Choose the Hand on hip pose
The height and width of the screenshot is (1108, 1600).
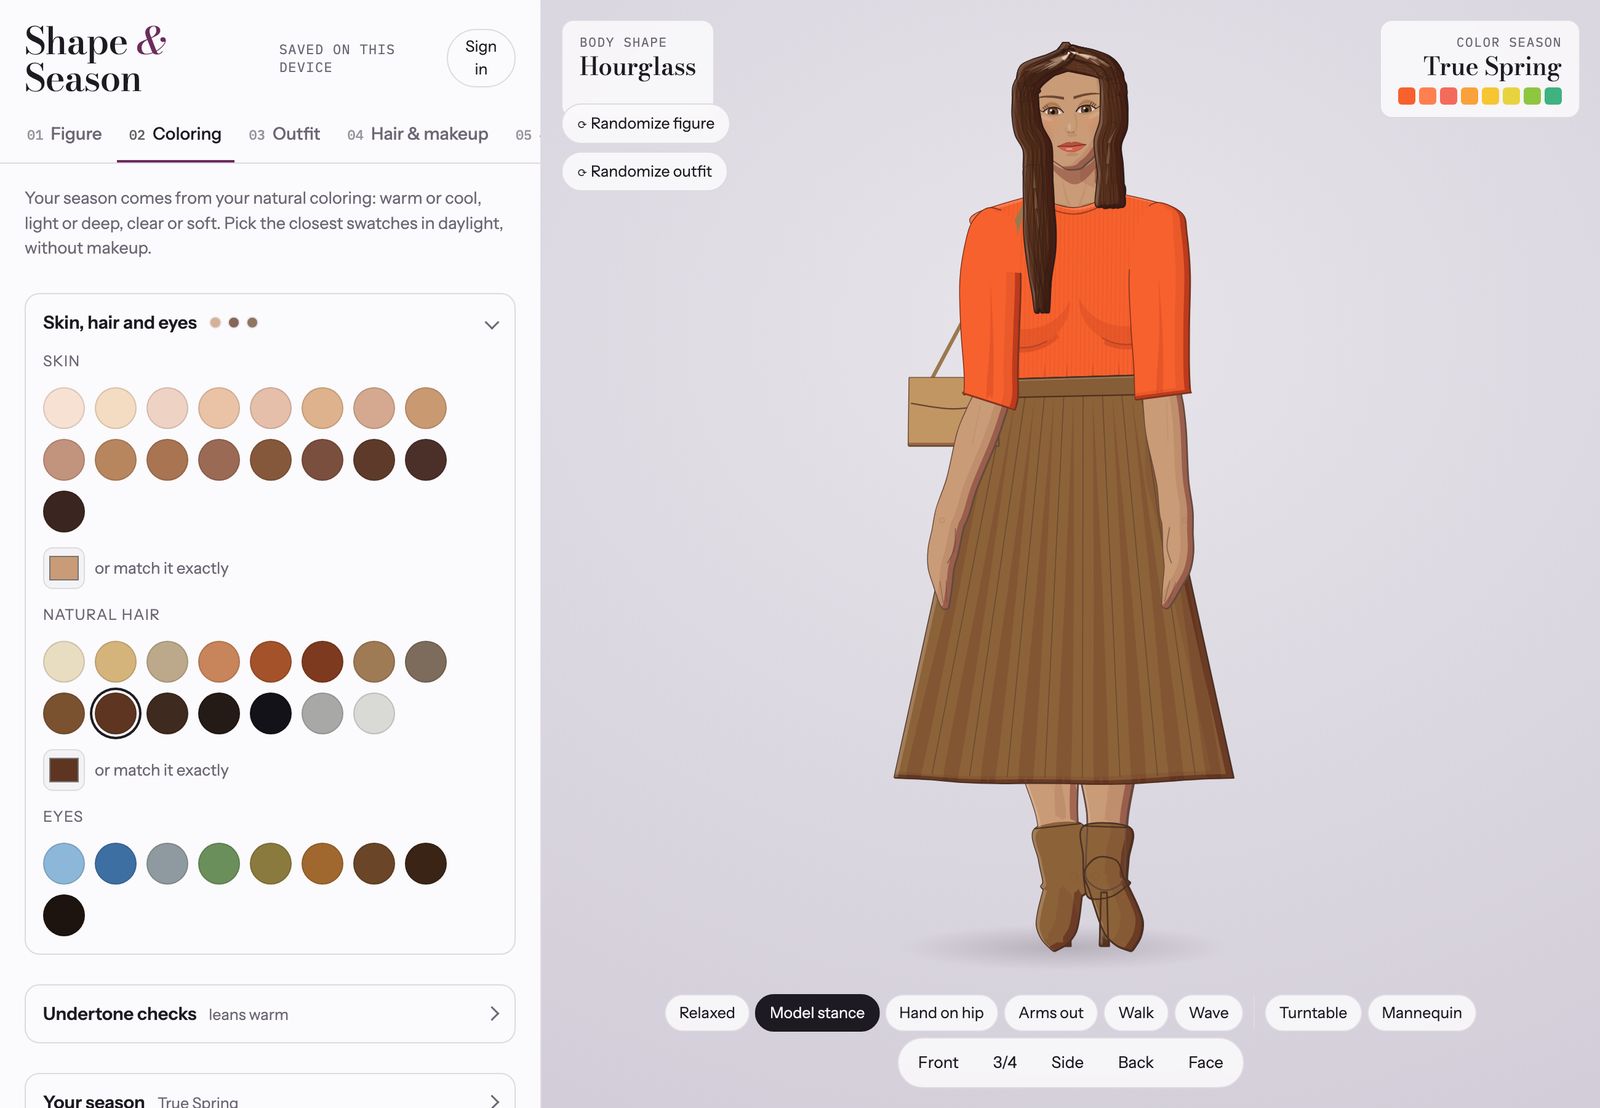tap(941, 1013)
